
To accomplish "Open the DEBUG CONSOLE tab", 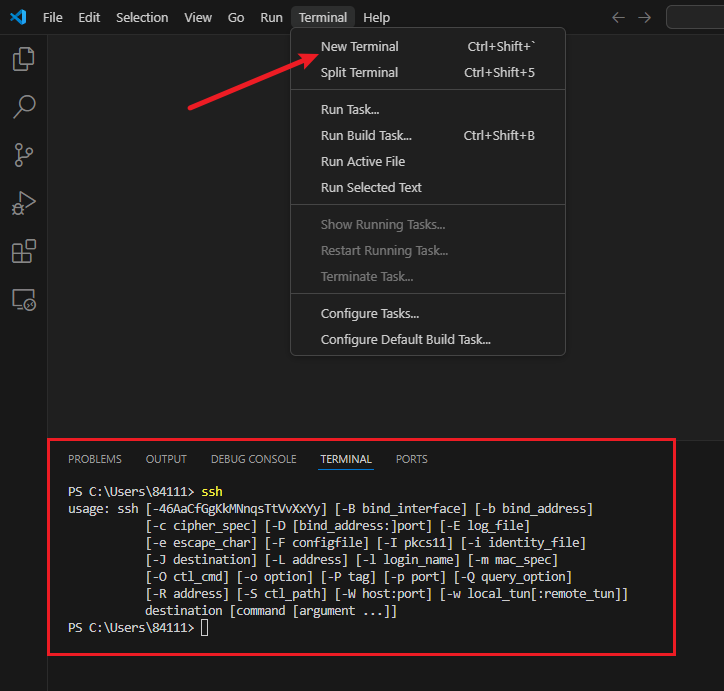I will tap(253, 459).
